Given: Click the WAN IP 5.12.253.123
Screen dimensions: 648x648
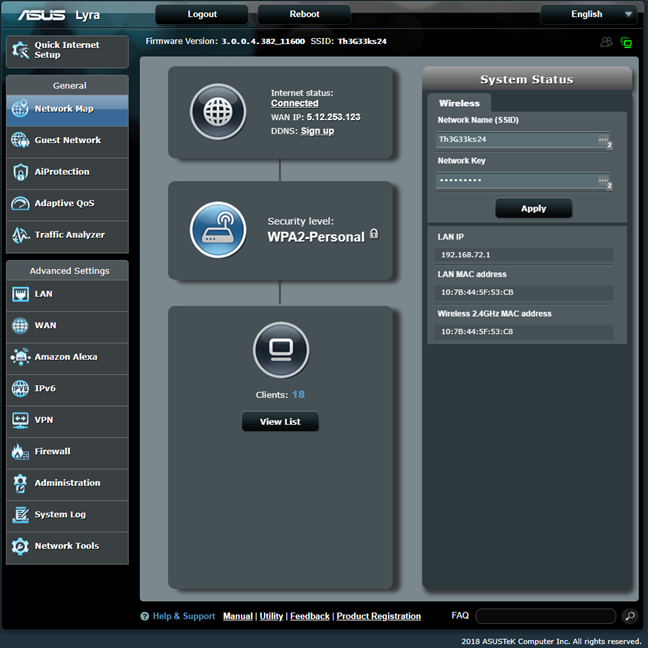Looking at the screenshot, I should click(334, 117).
